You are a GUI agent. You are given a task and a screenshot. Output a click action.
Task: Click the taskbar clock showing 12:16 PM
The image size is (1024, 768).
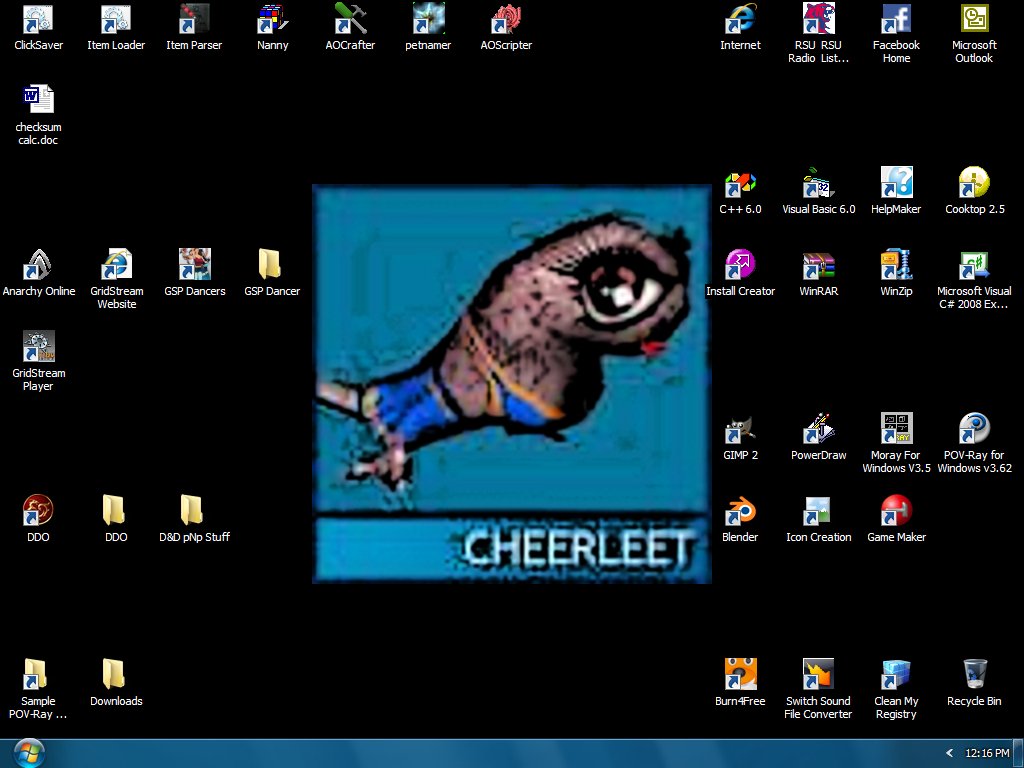(x=987, y=753)
